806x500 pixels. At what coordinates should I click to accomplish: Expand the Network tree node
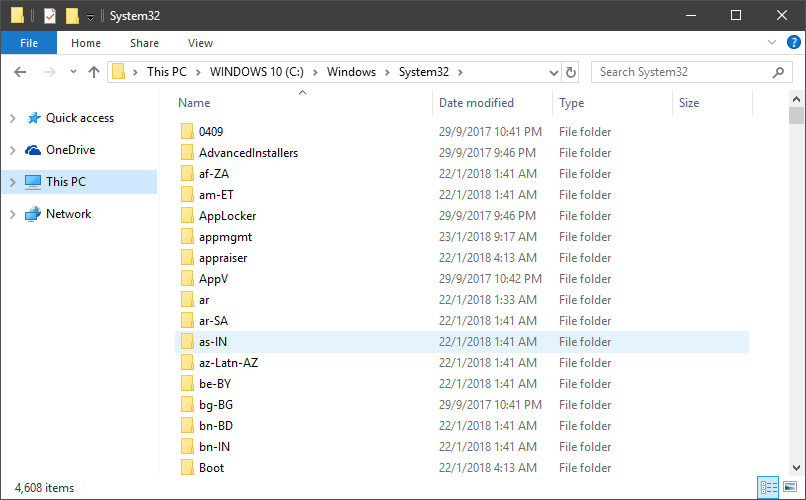point(13,214)
